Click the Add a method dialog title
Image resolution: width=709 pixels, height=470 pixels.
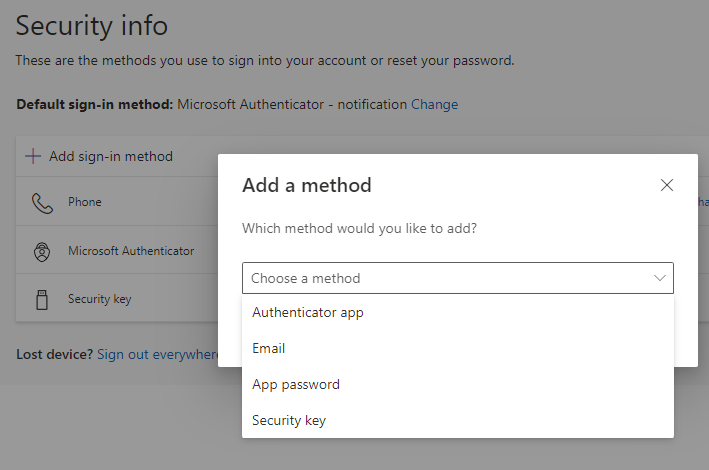307,185
